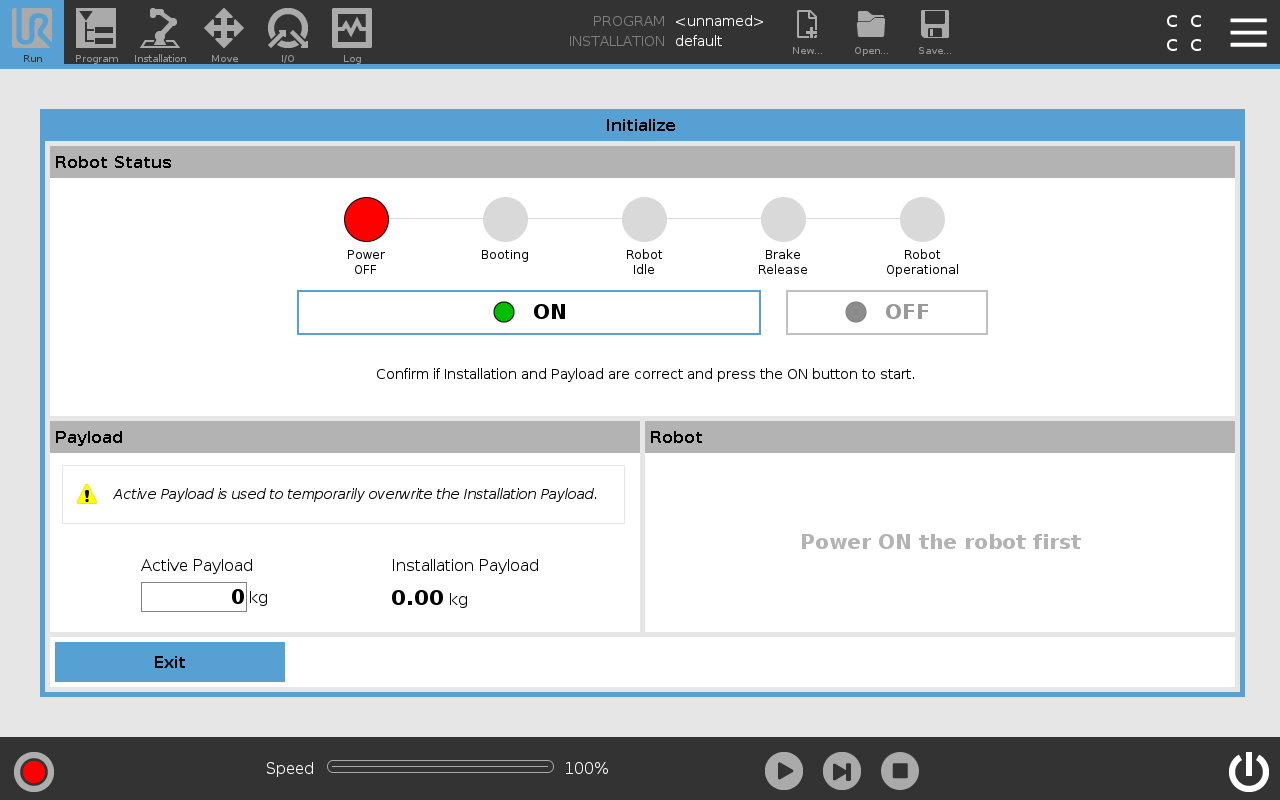Click the Save disk icon
The image size is (1280, 800).
click(934, 32)
